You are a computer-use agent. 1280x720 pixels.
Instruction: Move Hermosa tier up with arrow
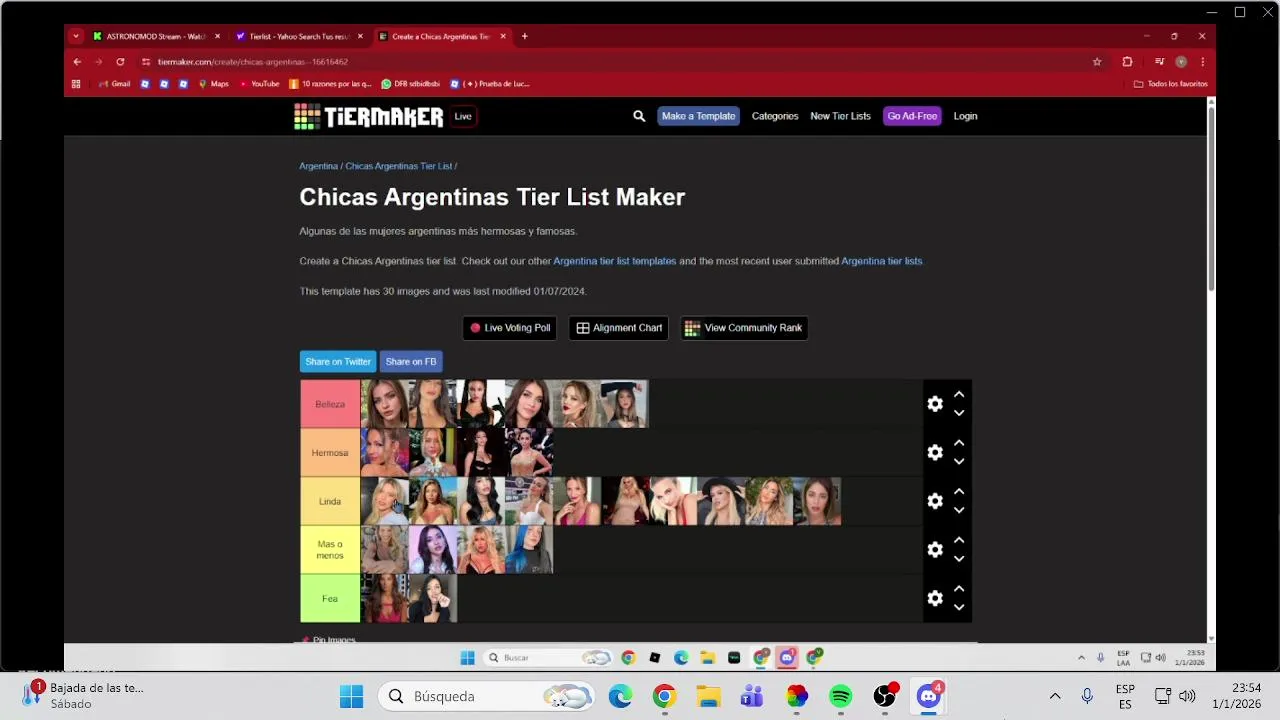coord(959,443)
